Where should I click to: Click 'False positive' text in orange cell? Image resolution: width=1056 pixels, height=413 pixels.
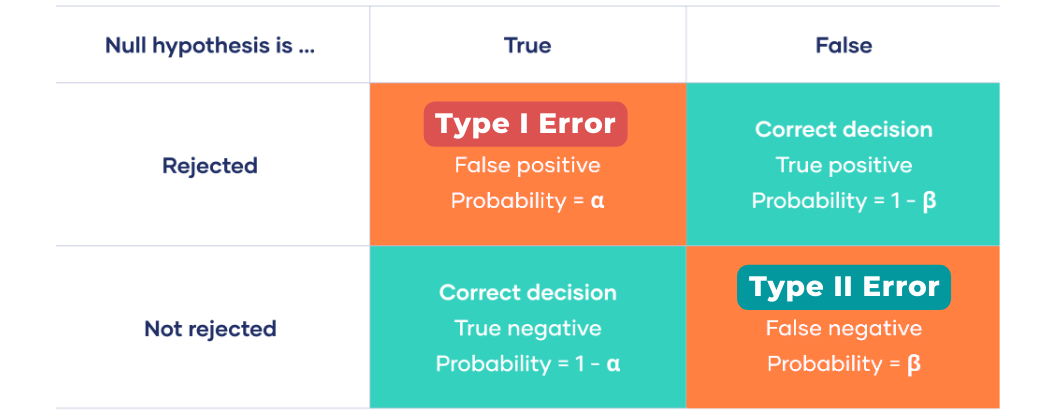point(527,165)
